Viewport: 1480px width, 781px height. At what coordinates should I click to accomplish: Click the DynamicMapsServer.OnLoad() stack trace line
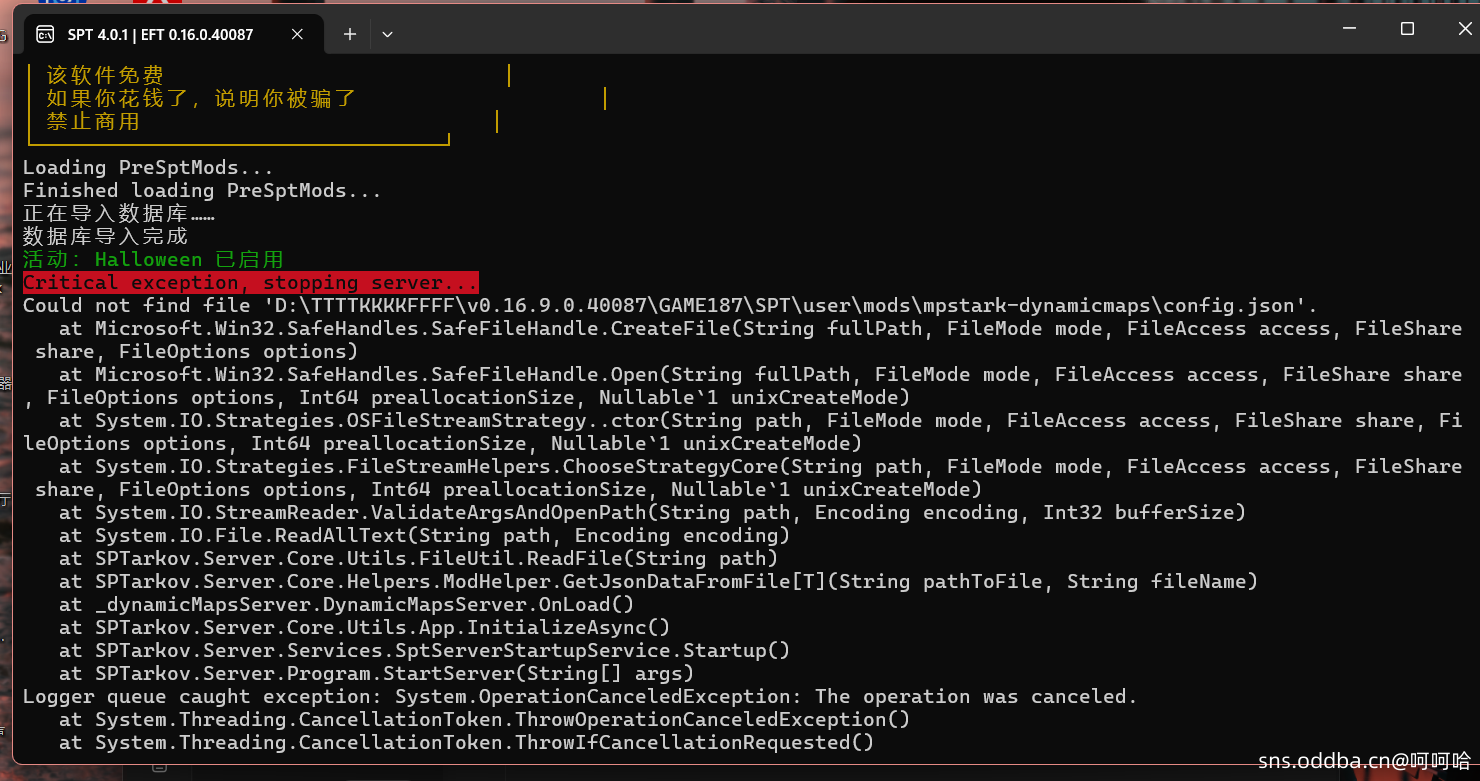click(x=346, y=604)
